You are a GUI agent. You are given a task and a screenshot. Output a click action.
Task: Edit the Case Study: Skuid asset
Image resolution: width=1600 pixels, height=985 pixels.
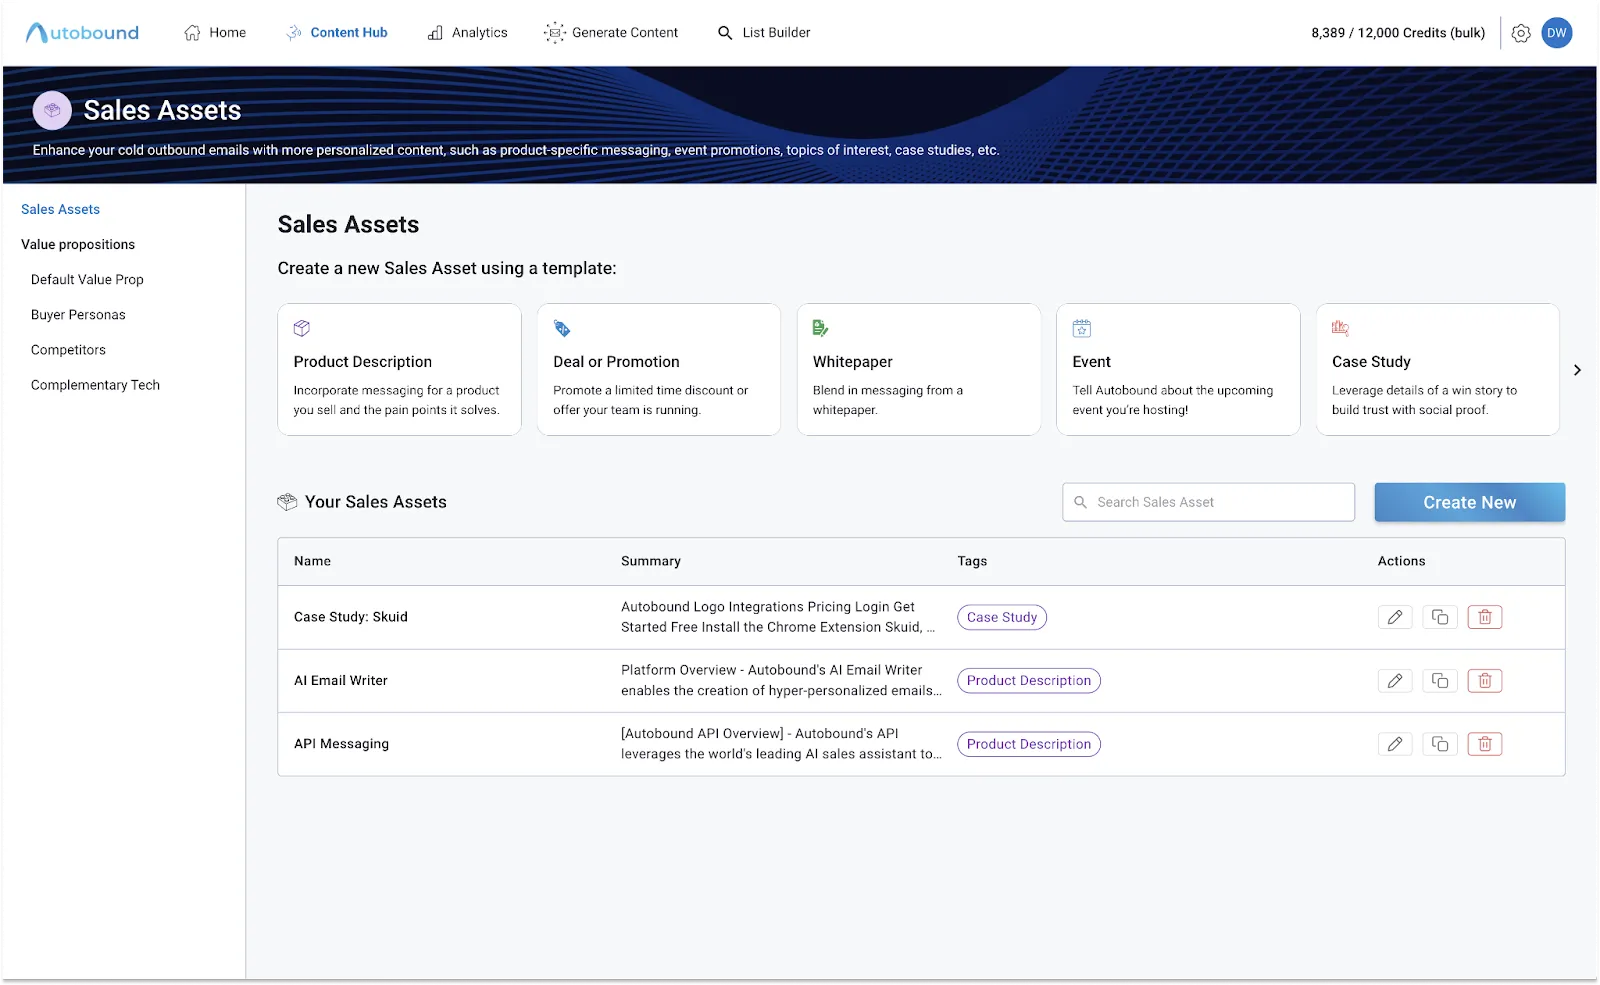(x=1395, y=617)
